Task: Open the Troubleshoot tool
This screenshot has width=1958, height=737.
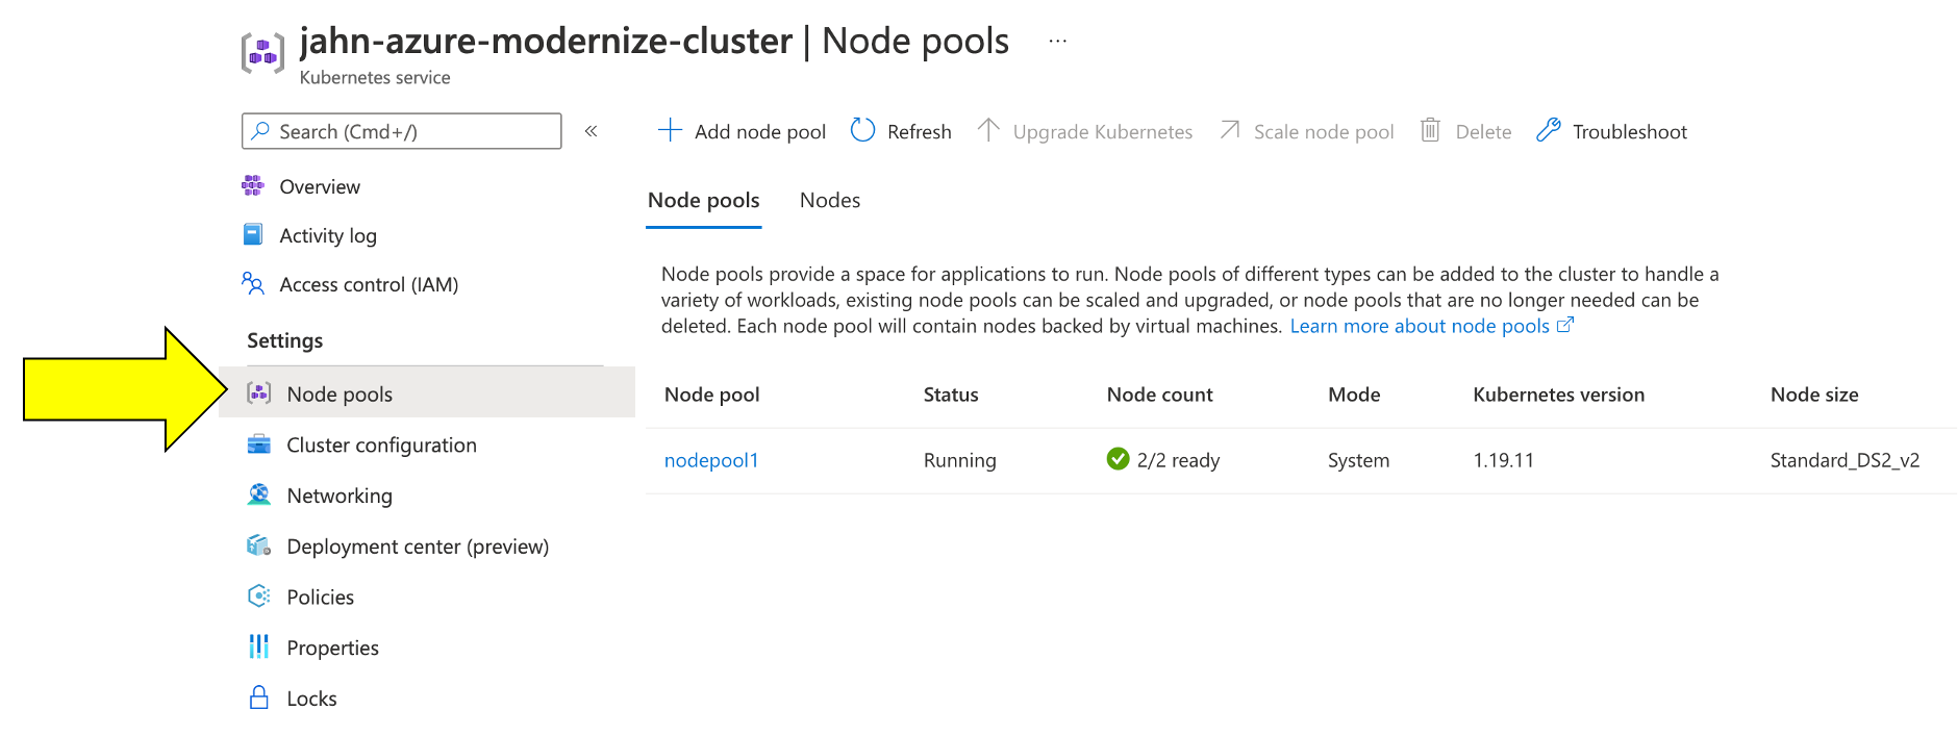Action: tap(1612, 131)
